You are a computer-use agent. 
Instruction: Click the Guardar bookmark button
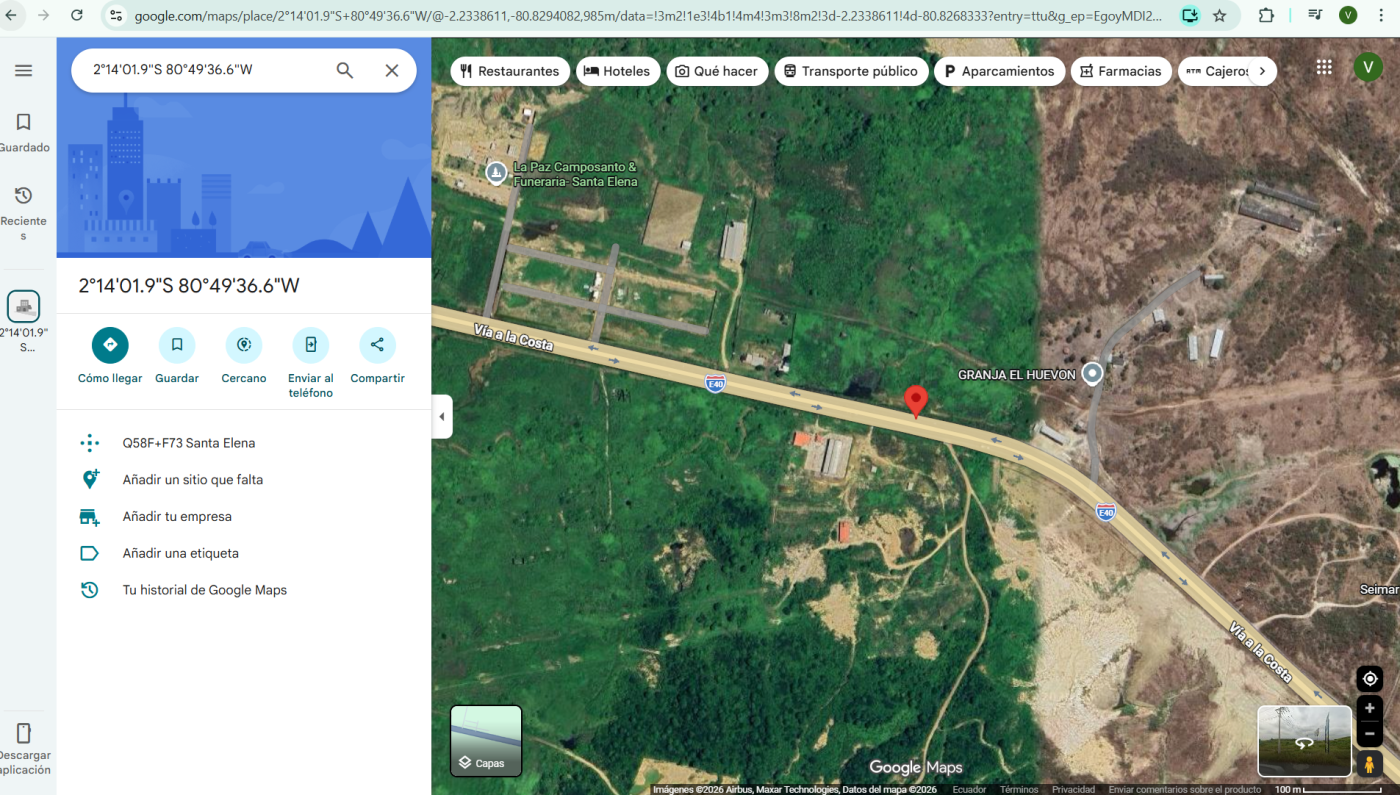click(x=177, y=345)
